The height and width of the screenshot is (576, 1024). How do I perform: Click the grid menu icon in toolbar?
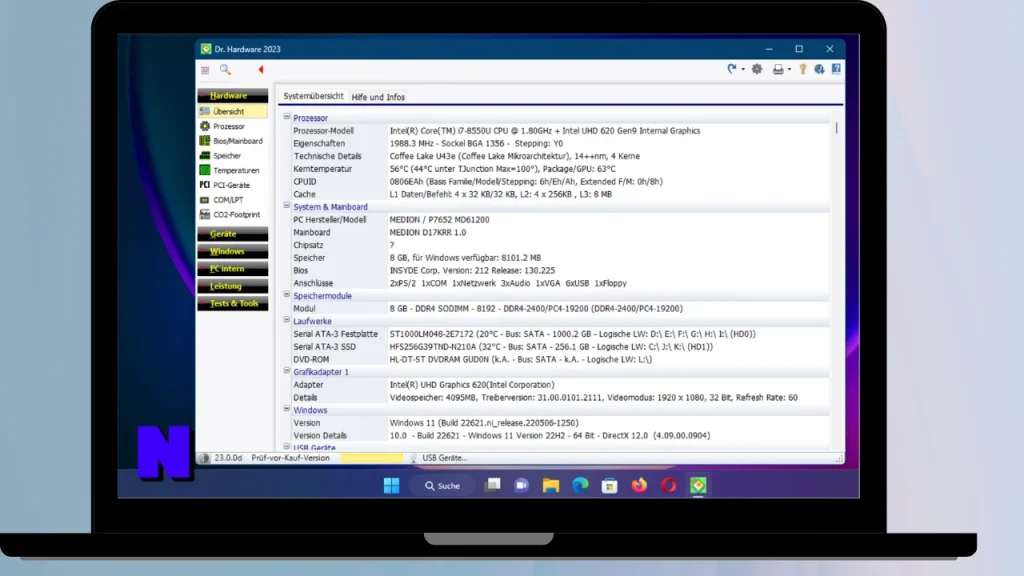[205, 70]
